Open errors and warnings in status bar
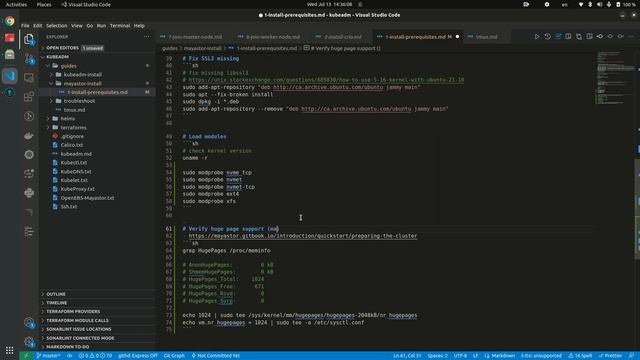Screen dimensions: 640x360 [96, 356]
